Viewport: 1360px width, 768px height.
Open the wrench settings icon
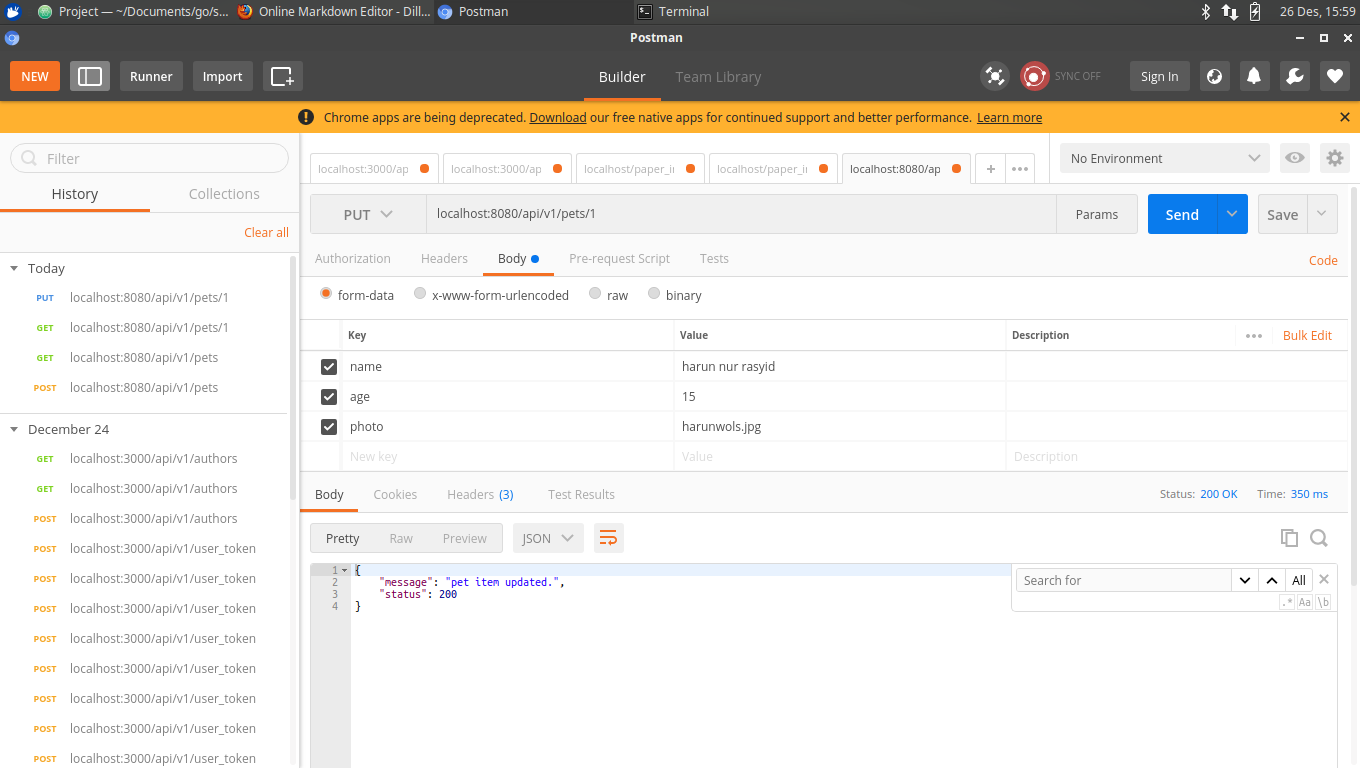pos(1294,76)
